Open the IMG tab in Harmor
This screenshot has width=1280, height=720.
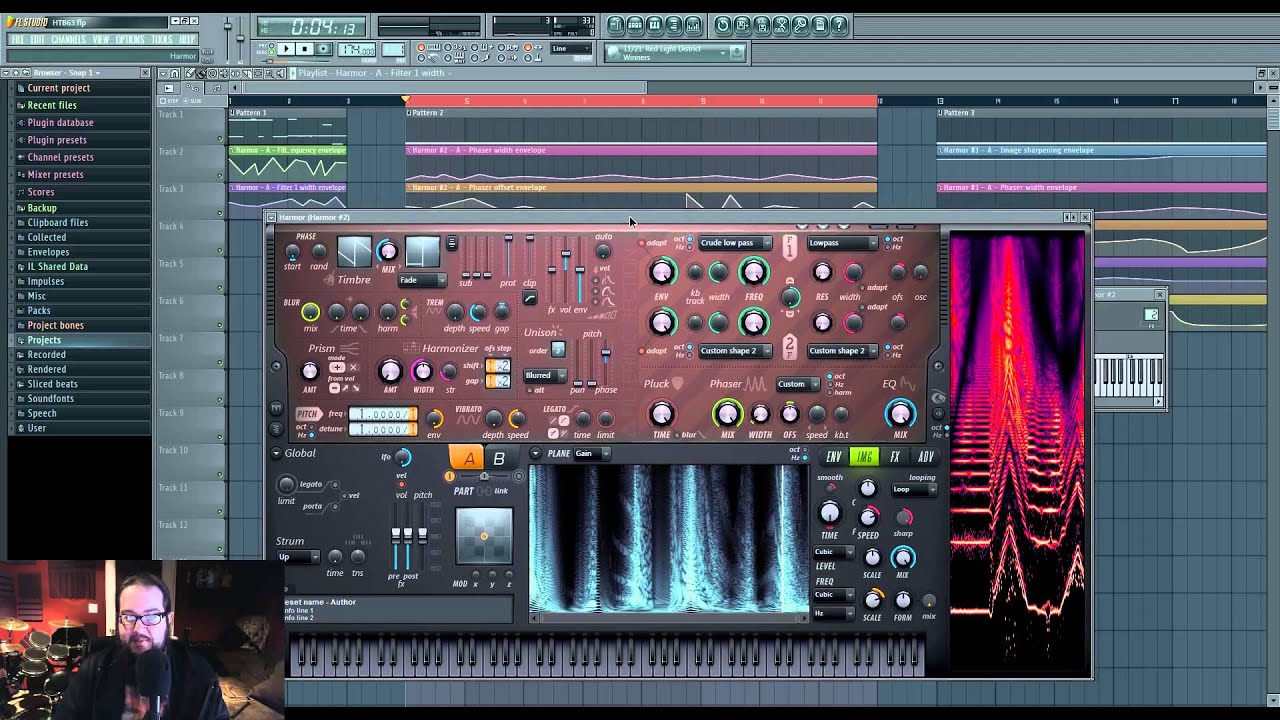[x=864, y=457]
